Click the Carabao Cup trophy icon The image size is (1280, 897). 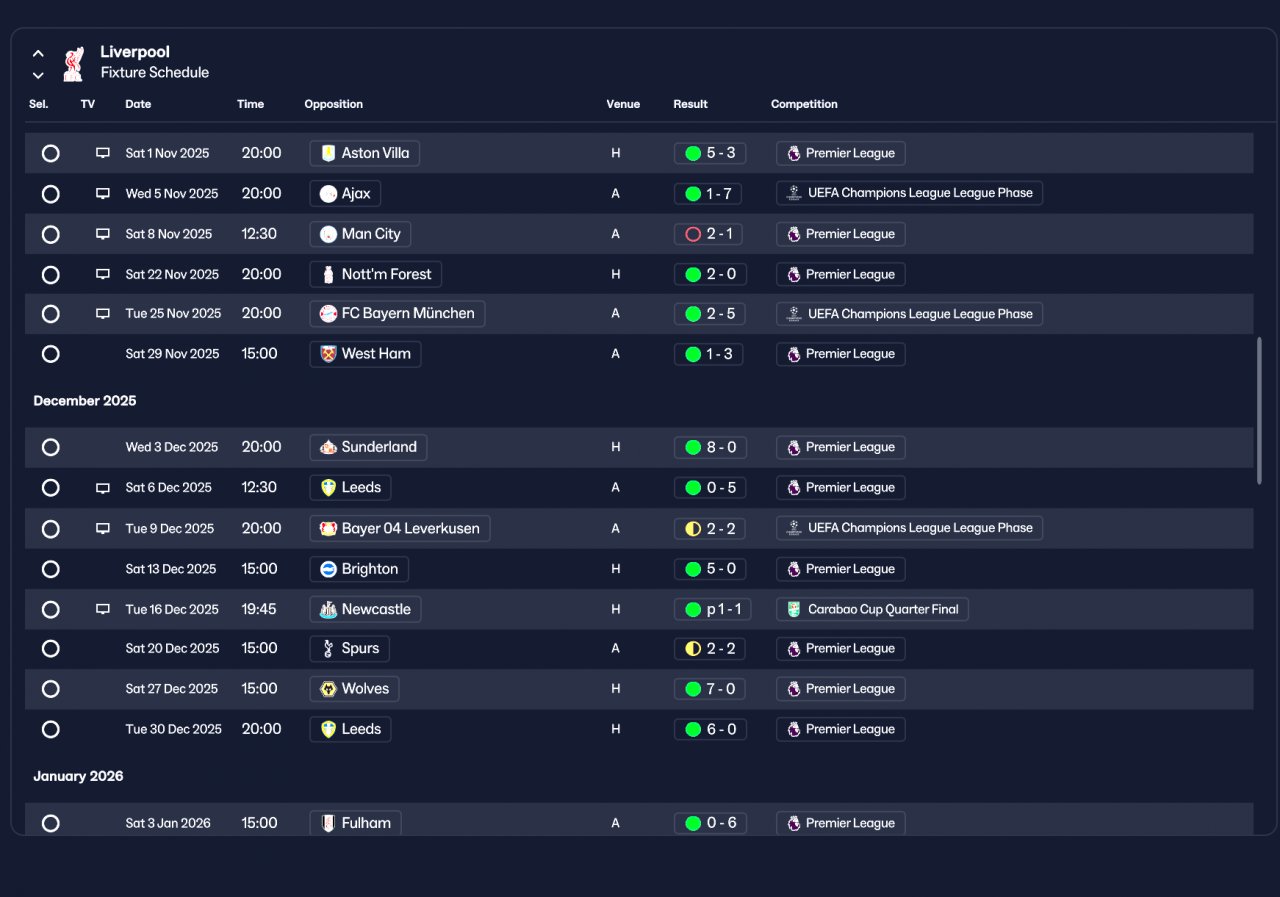click(x=794, y=609)
